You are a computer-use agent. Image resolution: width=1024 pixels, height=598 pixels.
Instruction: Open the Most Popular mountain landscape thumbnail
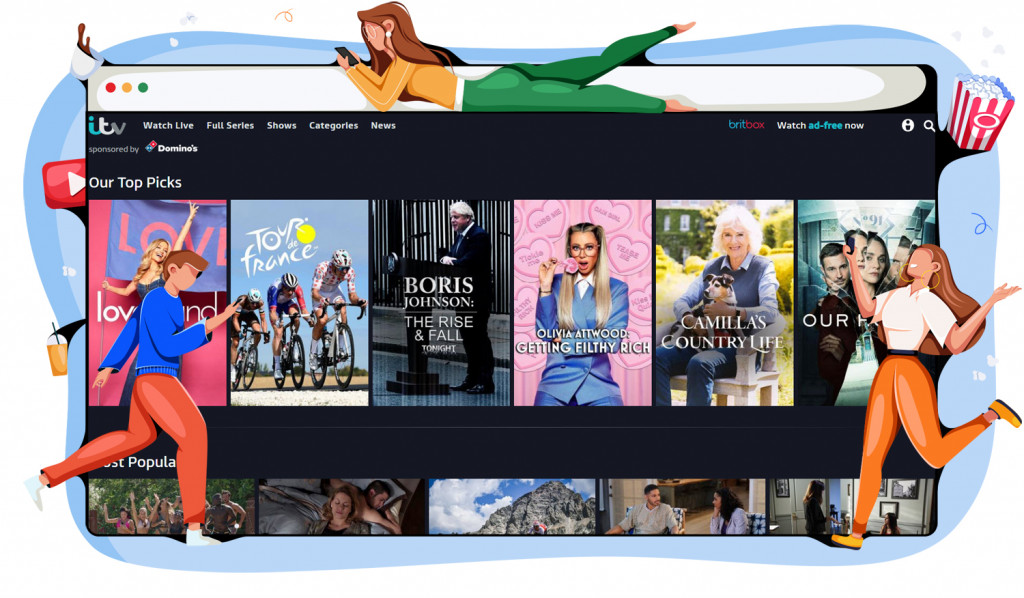[x=512, y=507]
